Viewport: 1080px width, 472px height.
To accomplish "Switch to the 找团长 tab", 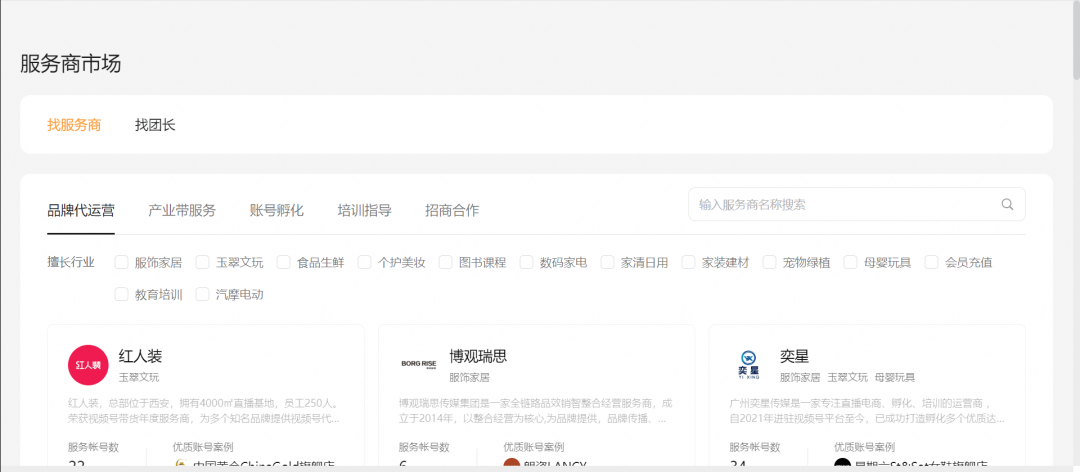I will [155, 125].
